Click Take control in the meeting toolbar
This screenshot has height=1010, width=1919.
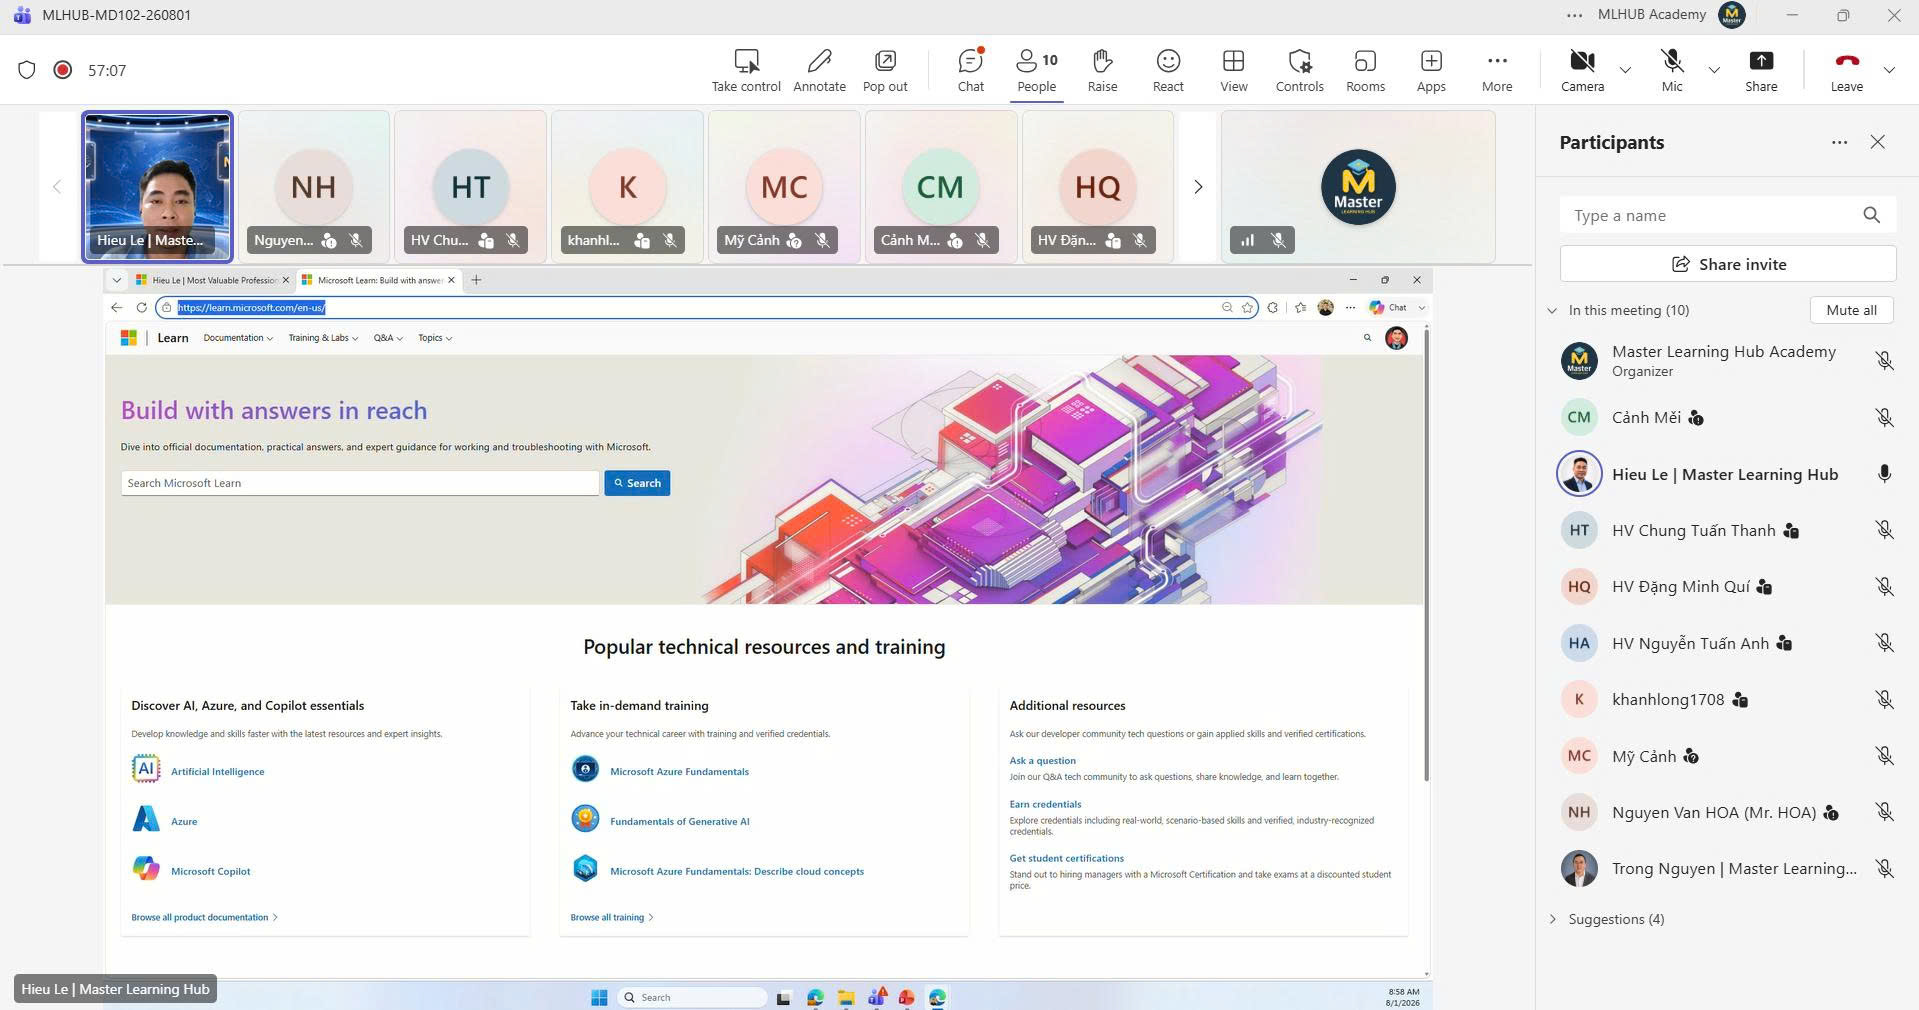pyautogui.click(x=746, y=70)
